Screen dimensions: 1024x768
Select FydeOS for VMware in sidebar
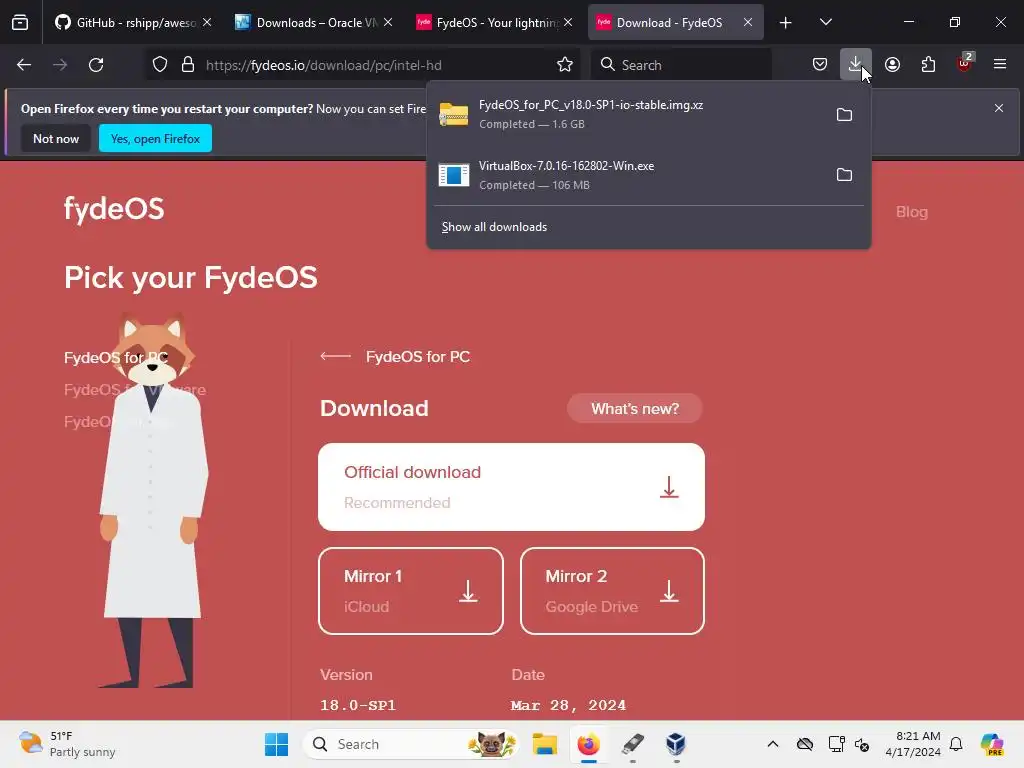[x=135, y=390]
